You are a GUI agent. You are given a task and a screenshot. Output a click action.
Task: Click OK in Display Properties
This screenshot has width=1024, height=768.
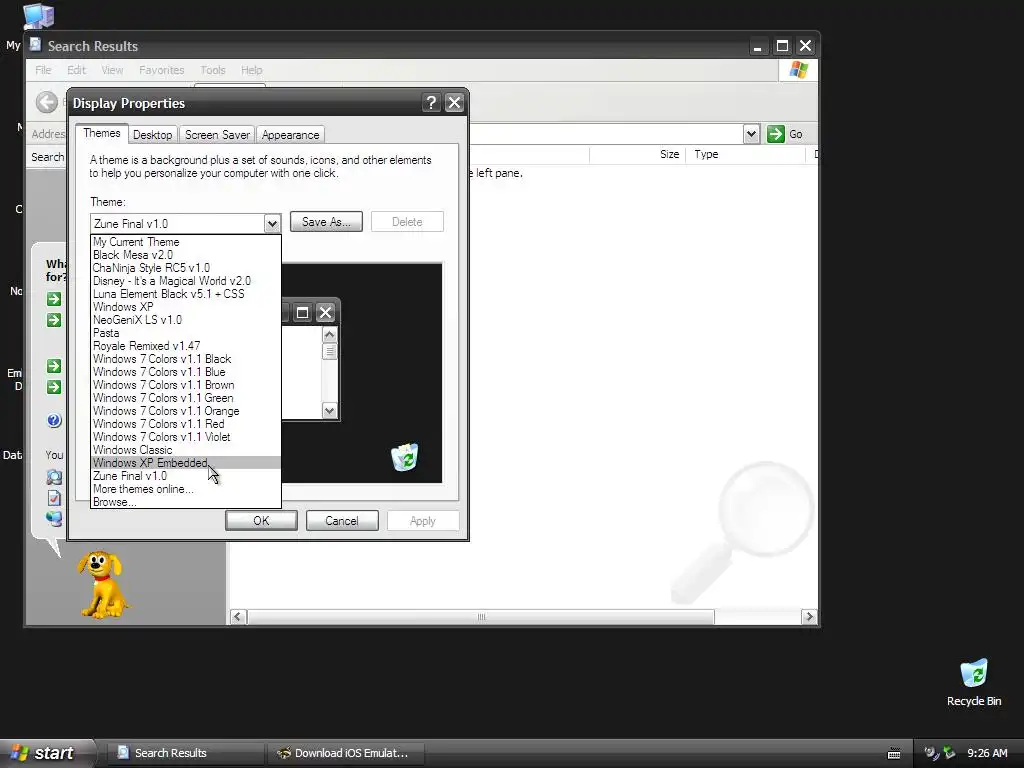point(261,520)
